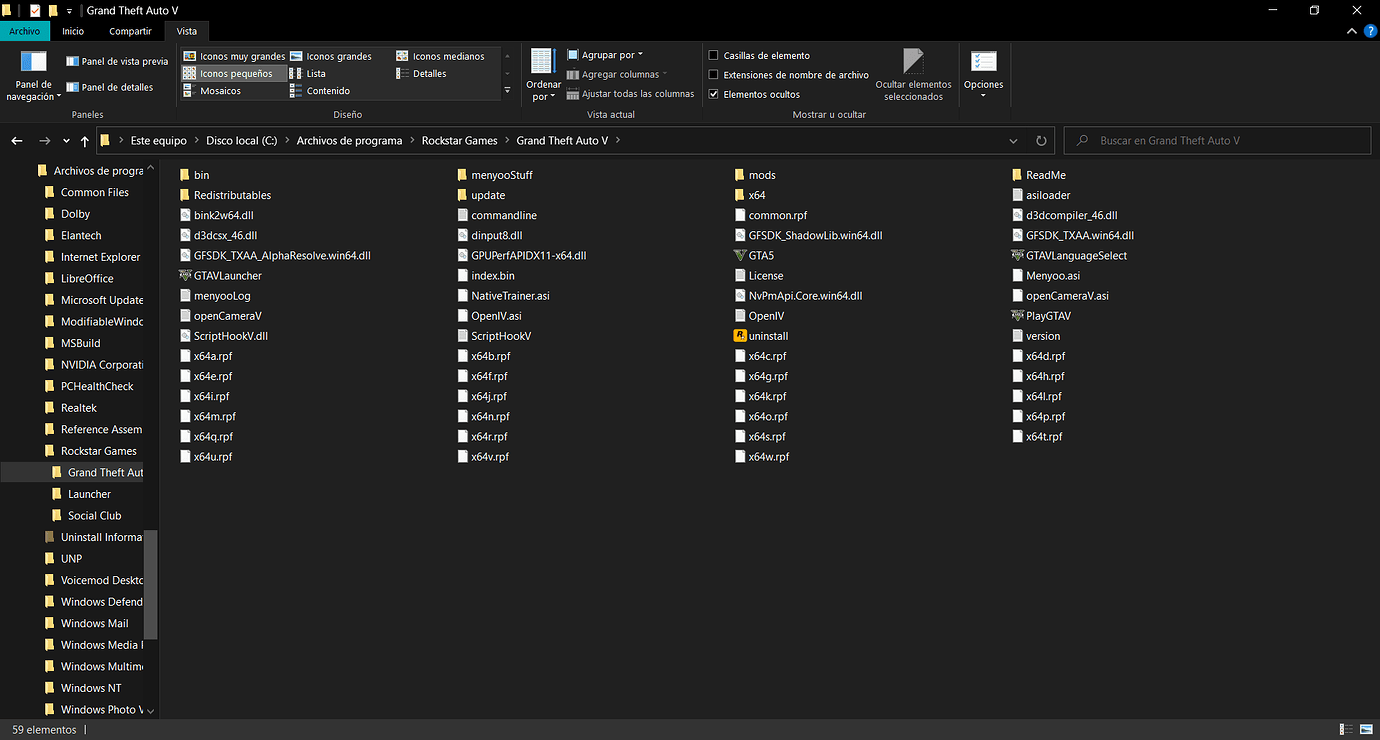Expand the Ordenar por dropdown
Screen dimensions: 1380x740
pos(543,75)
